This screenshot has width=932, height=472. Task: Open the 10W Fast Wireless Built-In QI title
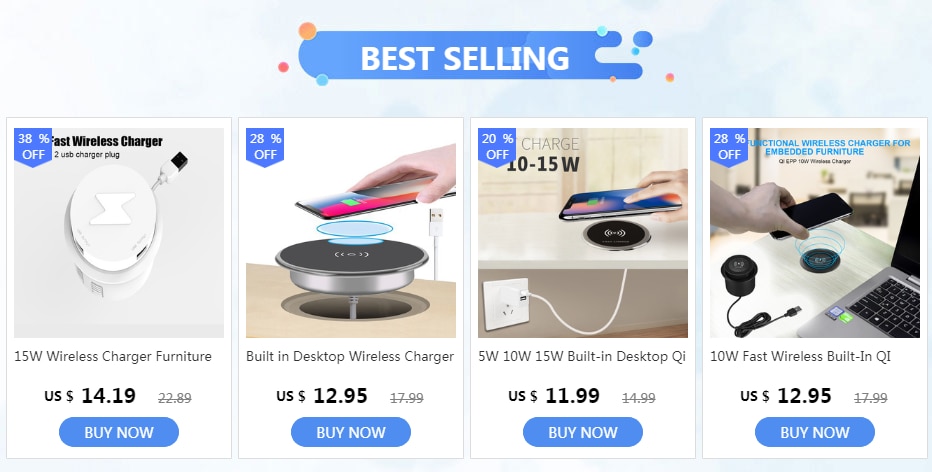[x=801, y=357]
